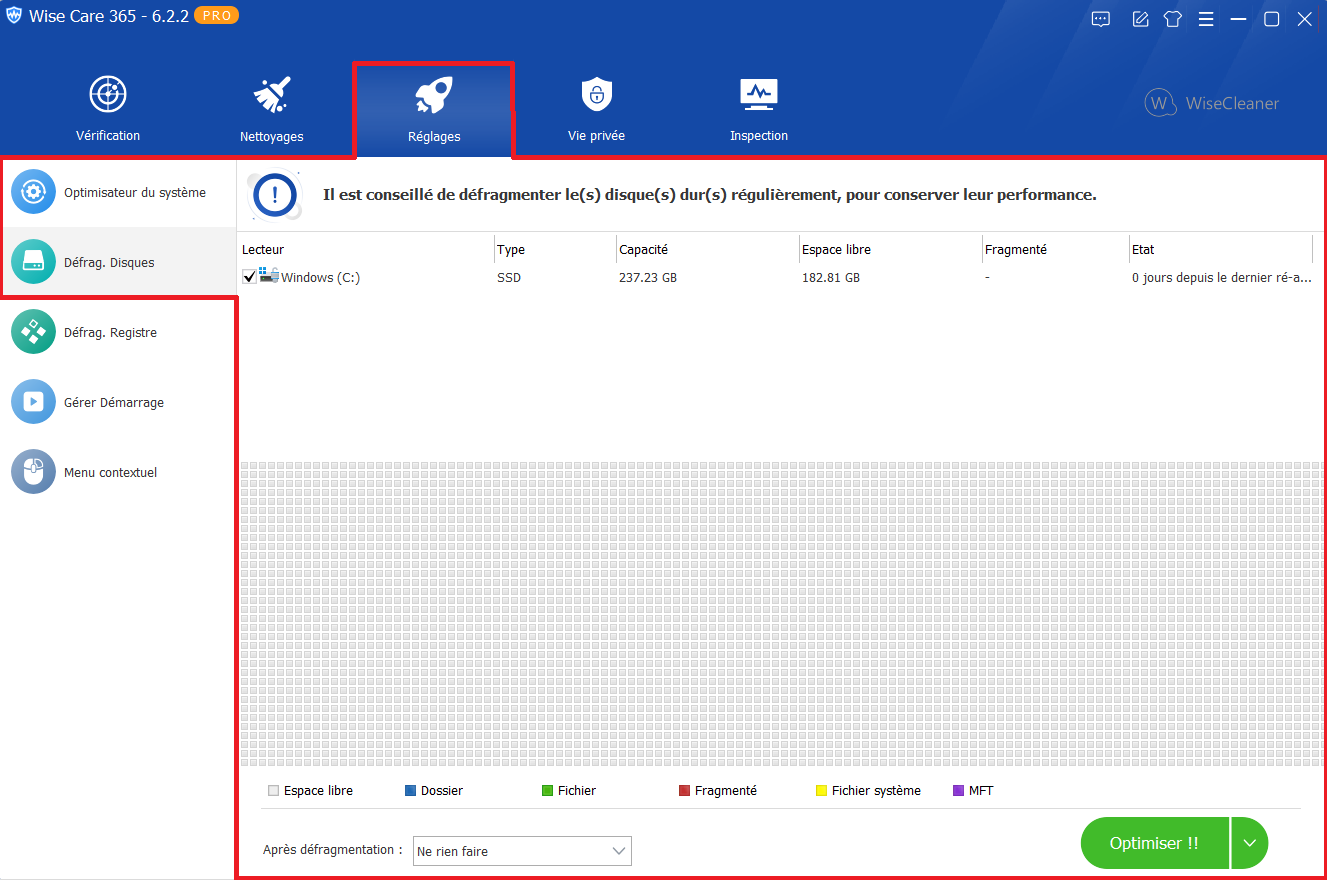The height and width of the screenshot is (880, 1327).
Task: Open Gérer Démarrage section
Action: (118, 402)
